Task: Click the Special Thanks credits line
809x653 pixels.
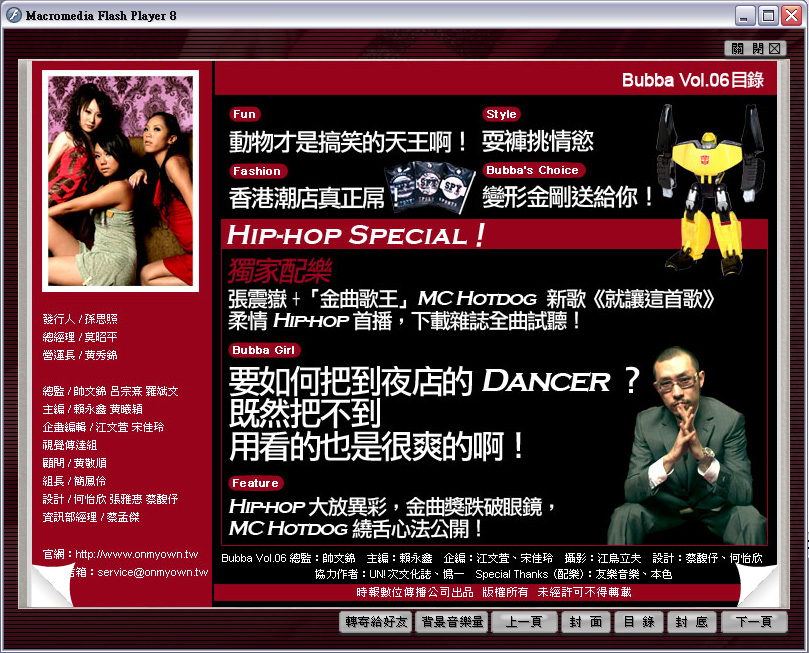Action: click(493, 574)
